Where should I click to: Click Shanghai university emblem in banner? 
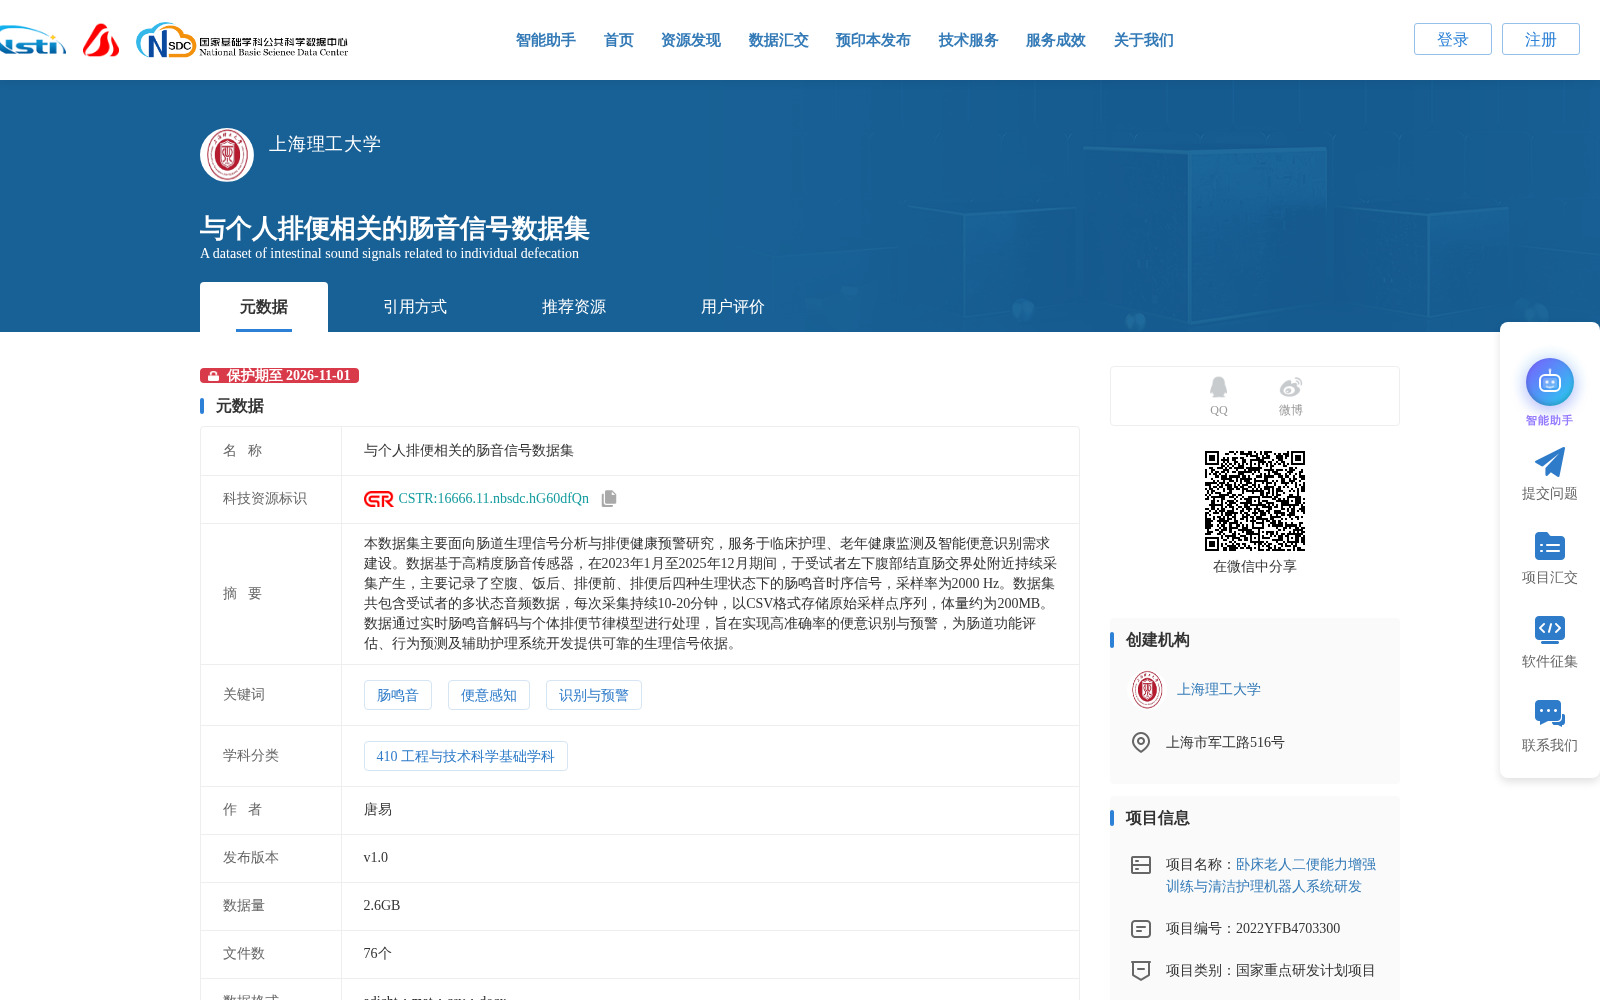click(x=227, y=155)
